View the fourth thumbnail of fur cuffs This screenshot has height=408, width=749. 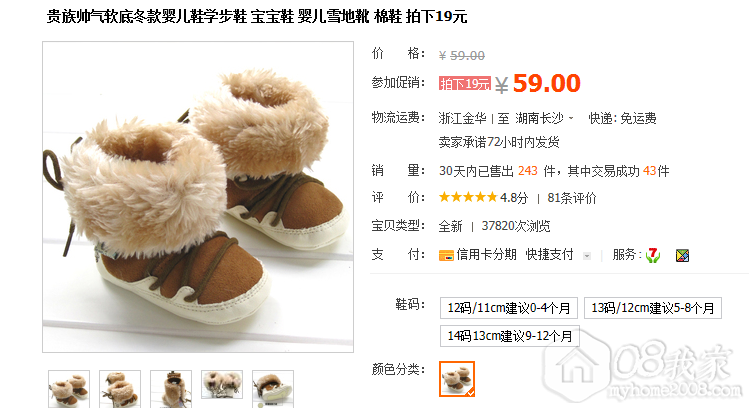[x=222, y=385]
